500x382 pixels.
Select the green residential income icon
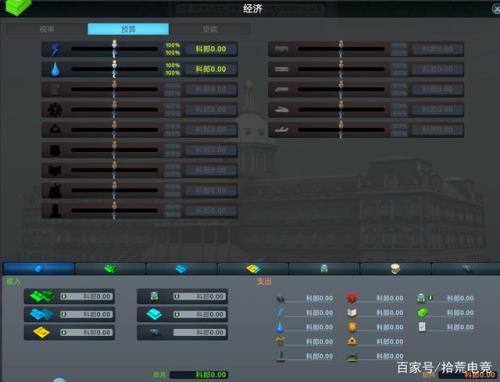click(x=42, y=296)
